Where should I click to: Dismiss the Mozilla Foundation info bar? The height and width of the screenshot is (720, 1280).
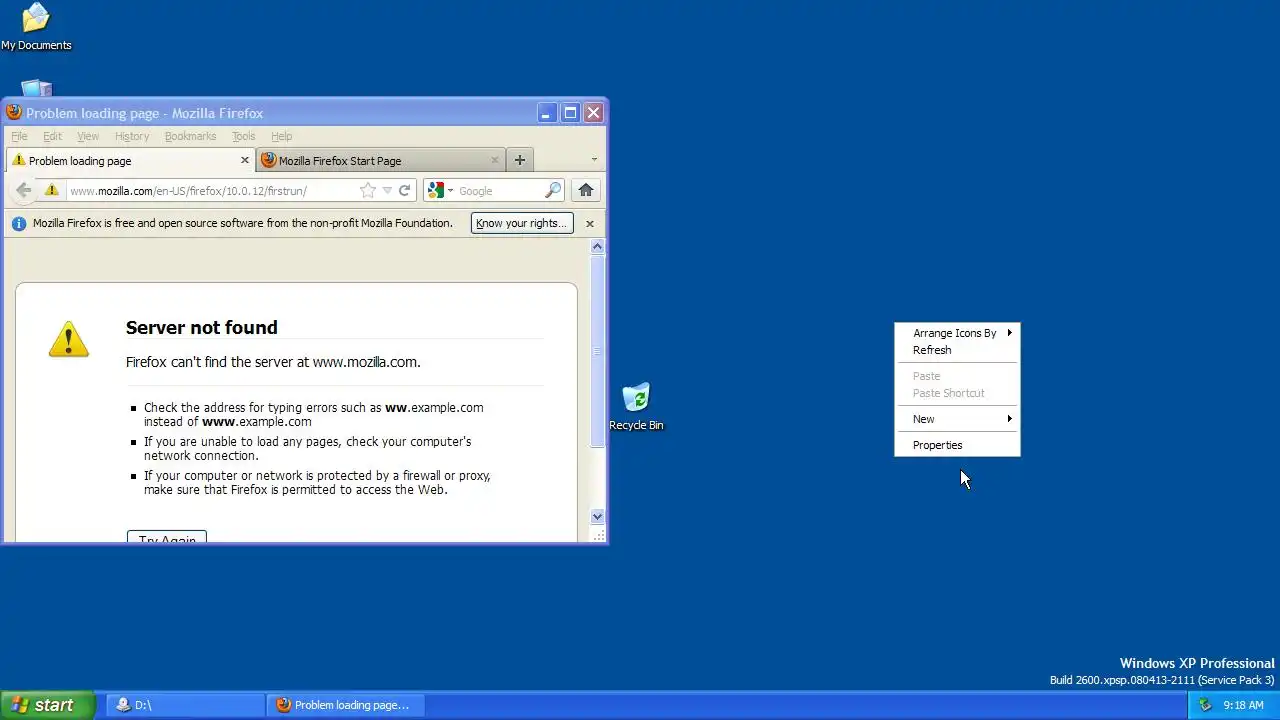(589, 223)
